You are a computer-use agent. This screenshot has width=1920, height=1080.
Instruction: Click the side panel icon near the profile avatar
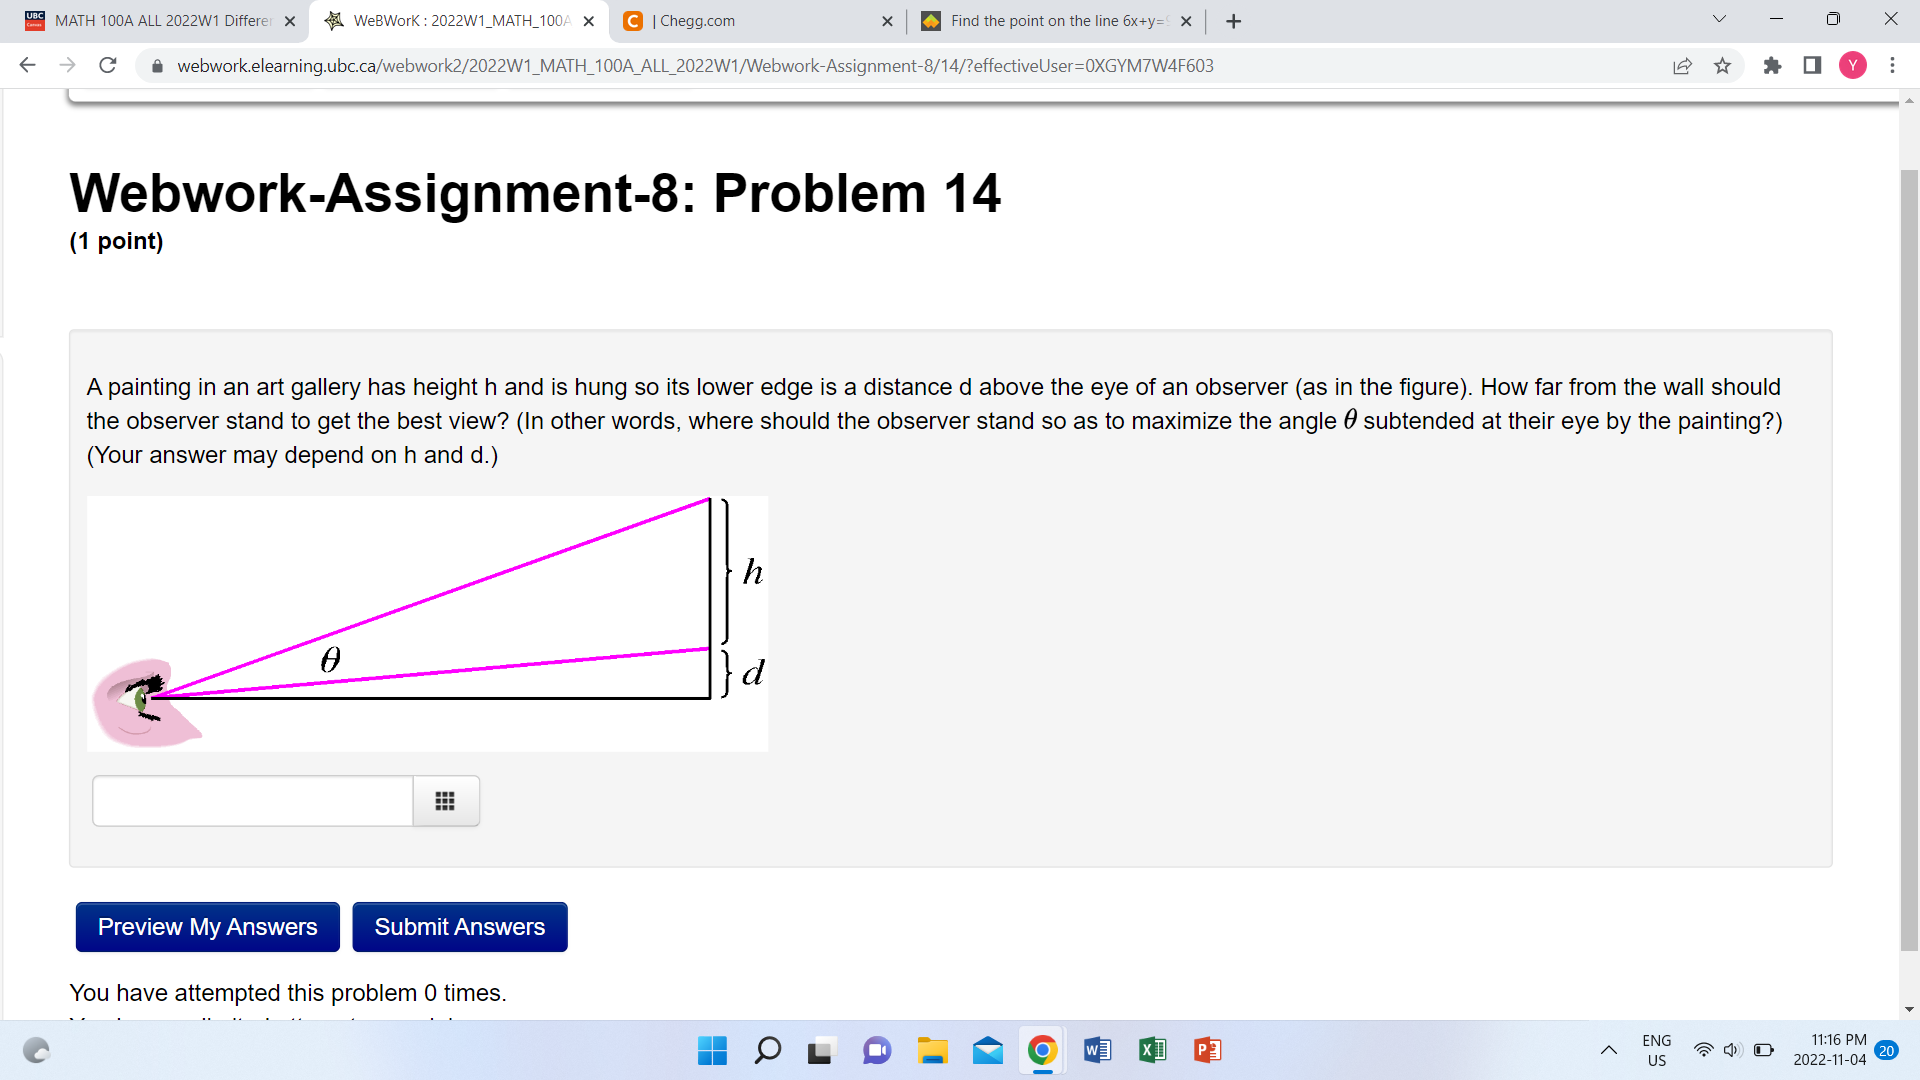(1811, 65)
